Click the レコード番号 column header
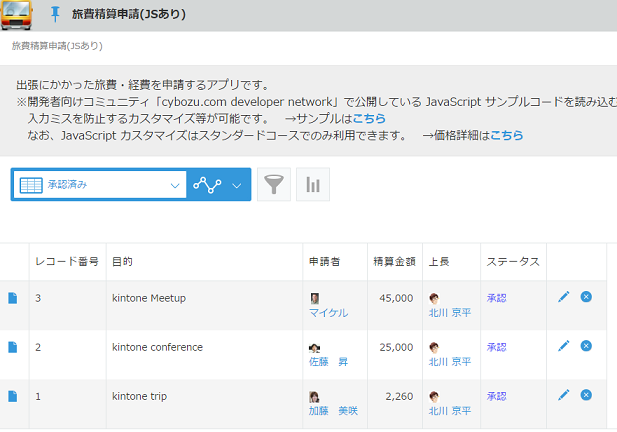The image size is (617, 432). pos(67,262)
